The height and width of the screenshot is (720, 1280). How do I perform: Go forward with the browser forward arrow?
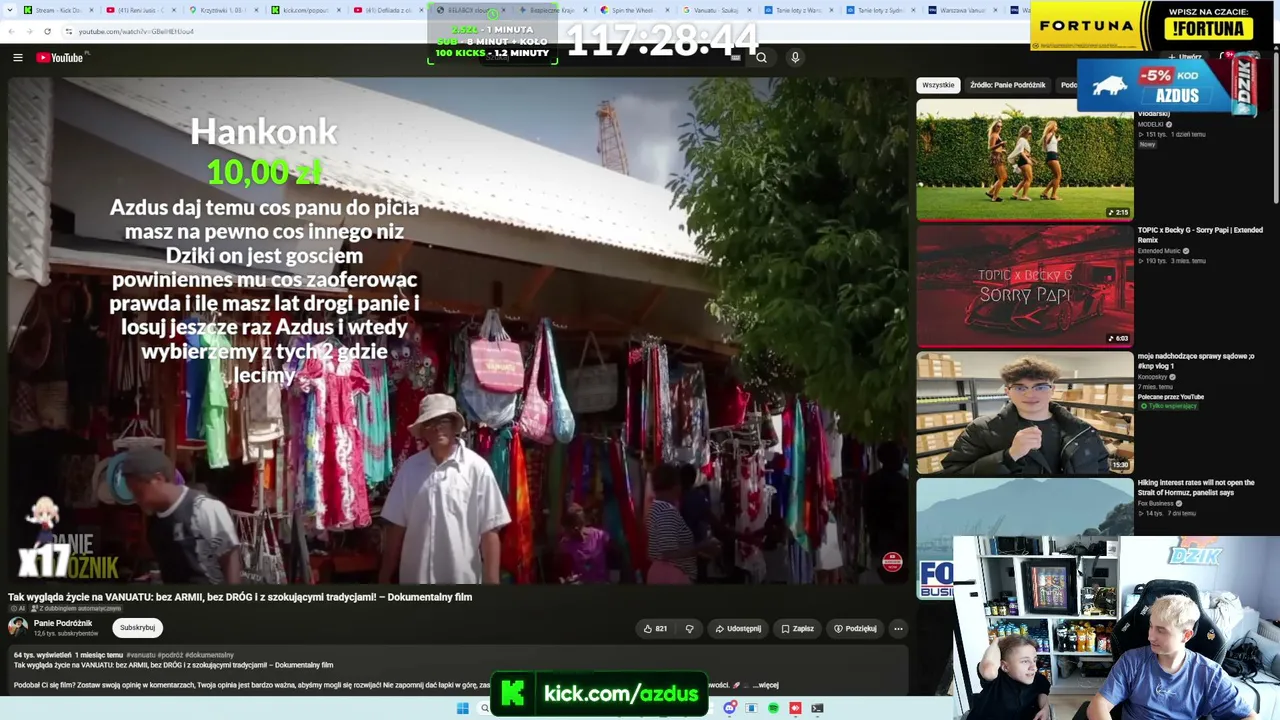(29, 31)
